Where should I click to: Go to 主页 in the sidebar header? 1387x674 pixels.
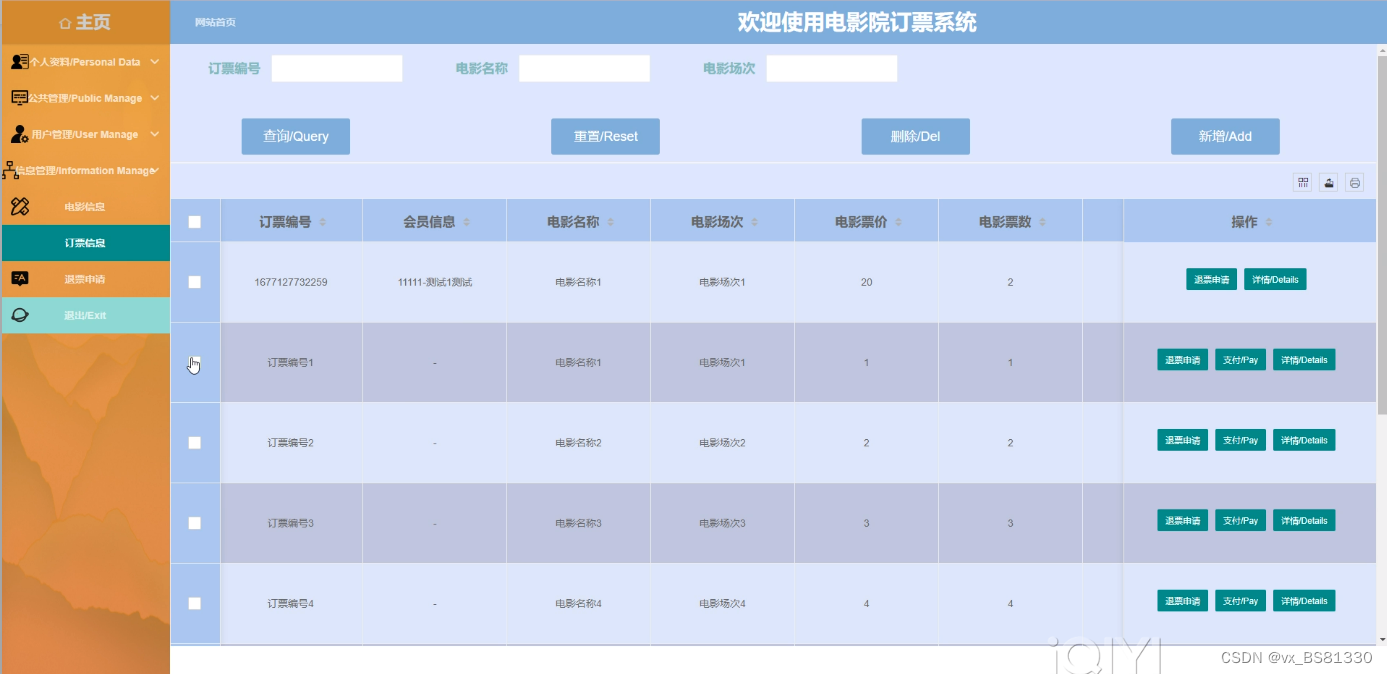93,22
